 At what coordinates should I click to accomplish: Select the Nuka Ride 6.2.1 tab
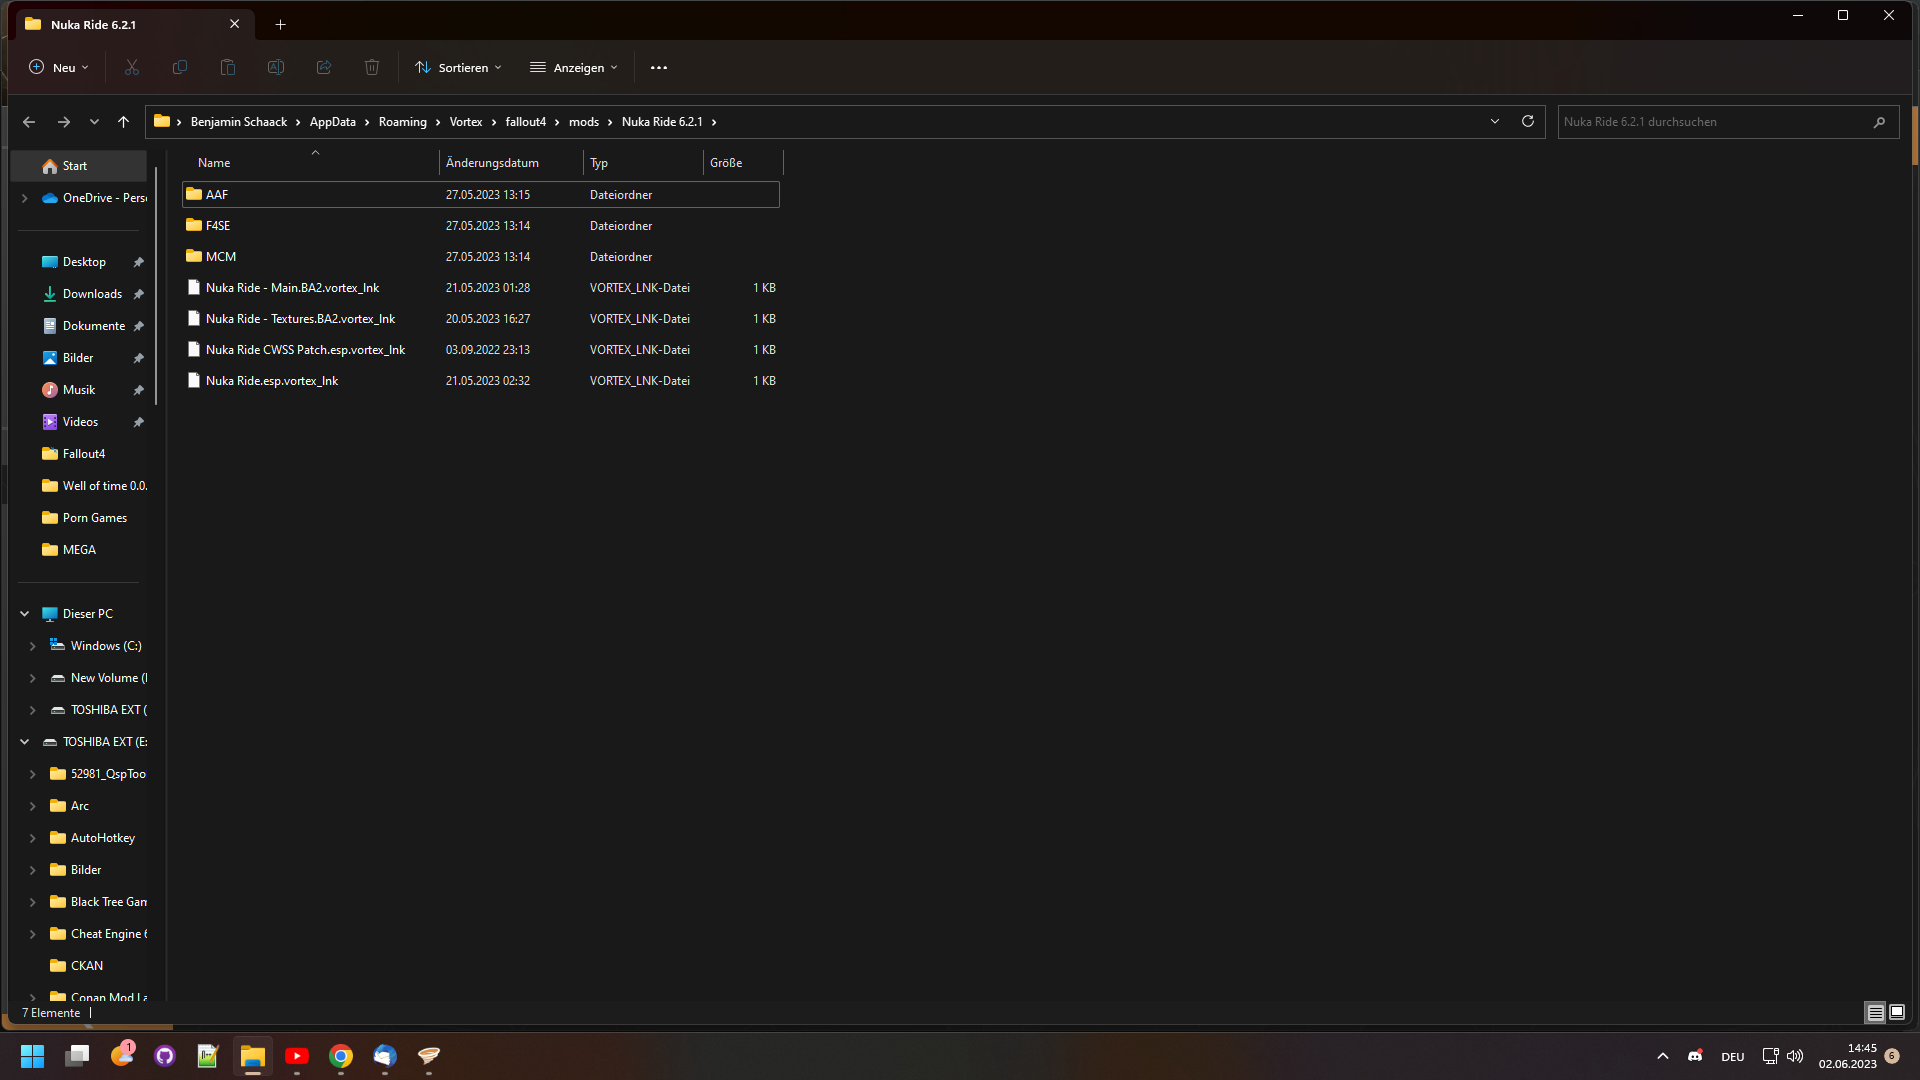click(133, 24)
